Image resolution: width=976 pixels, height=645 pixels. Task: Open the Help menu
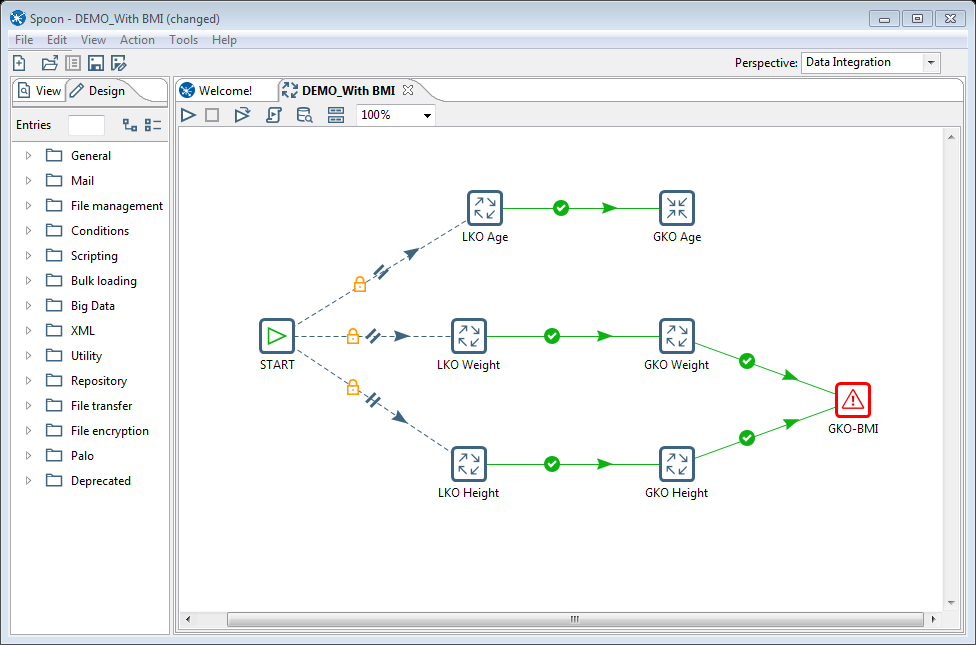(x=224, y=40)
